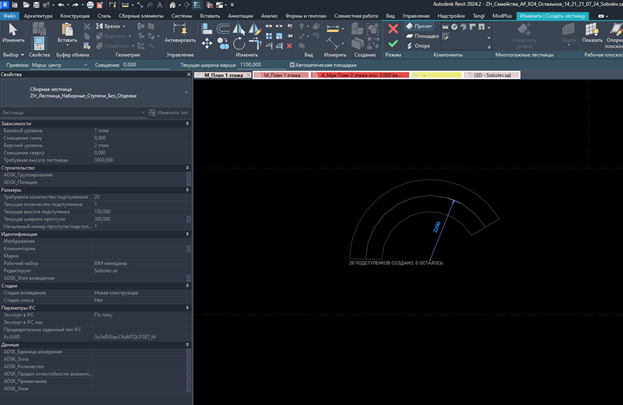The image size is (623, 405).
Task: Switch to the Конструкция ribbon tab
Action: pyautogui.click(x=75, y=16)
